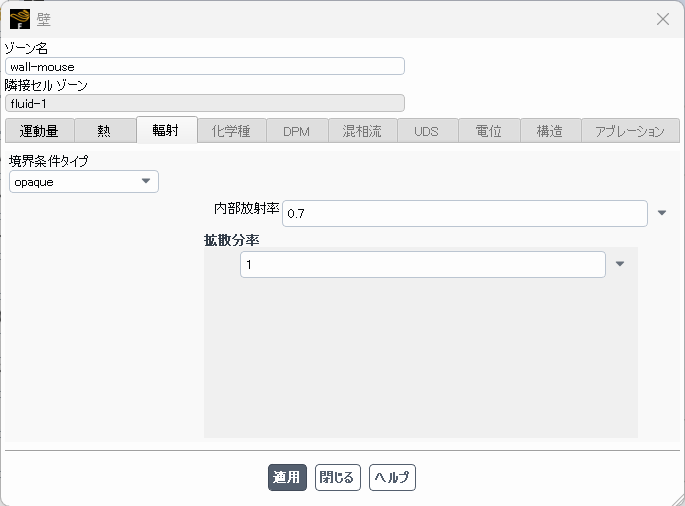This screenshot has height=506, width=685.
Task: Open the 化学種 tab
Action: tap(231, 131)
